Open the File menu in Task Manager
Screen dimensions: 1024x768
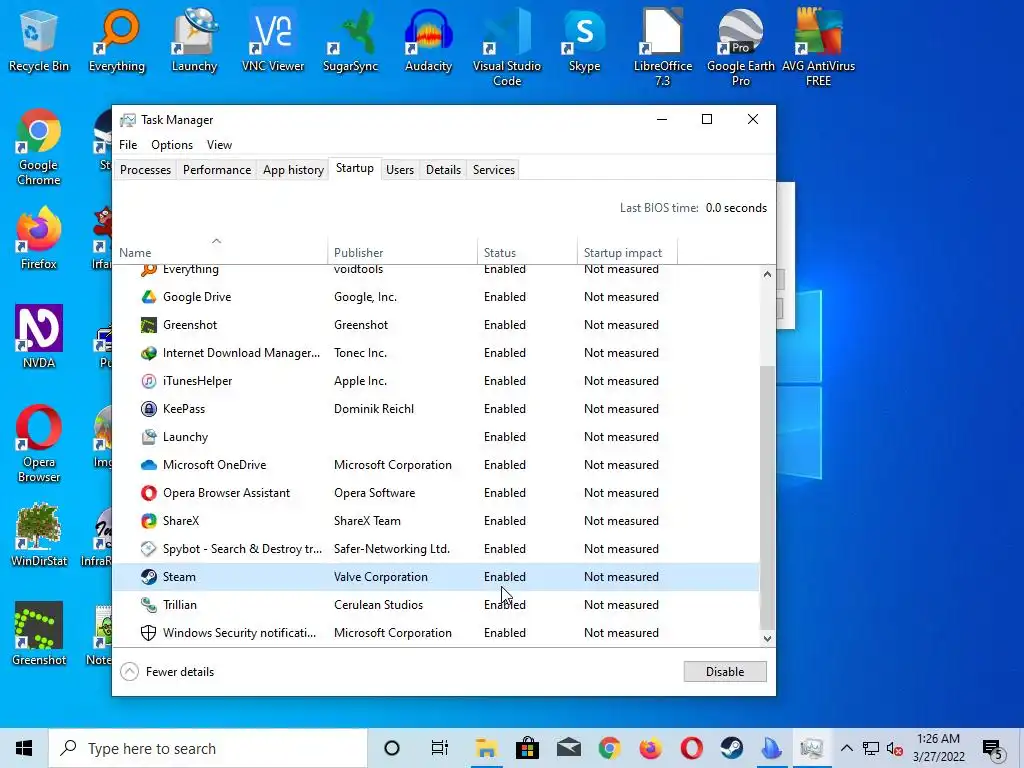[x=128, y=145]
